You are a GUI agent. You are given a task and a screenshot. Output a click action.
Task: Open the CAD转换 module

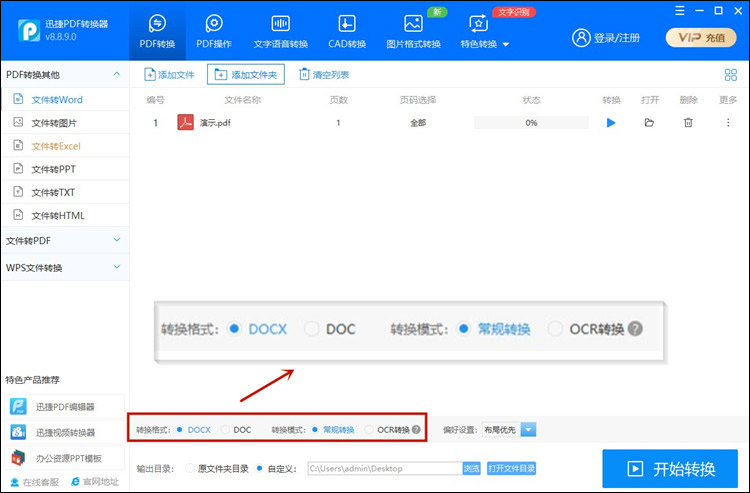tap(347, 32)
